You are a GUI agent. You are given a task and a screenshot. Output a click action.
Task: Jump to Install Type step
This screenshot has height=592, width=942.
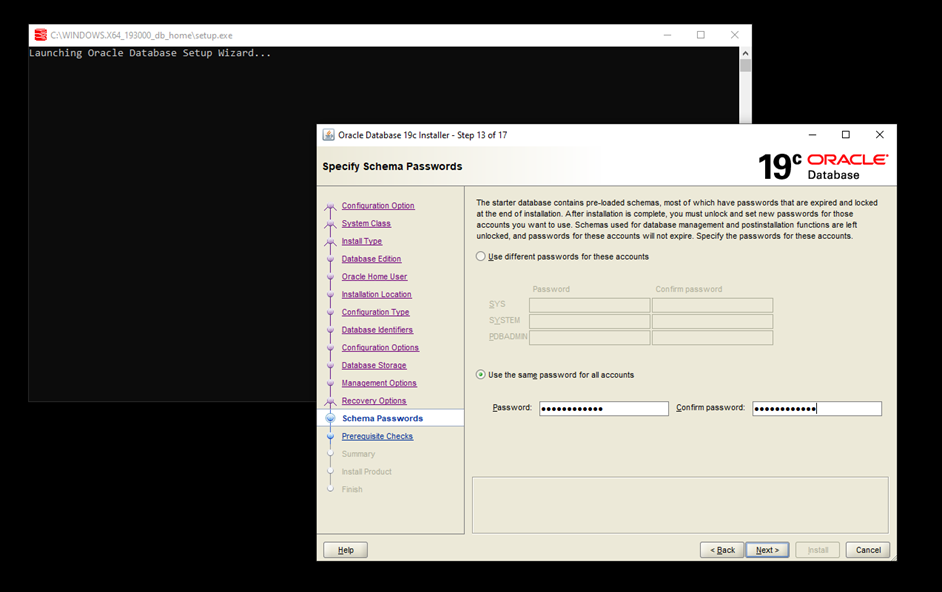361,241
